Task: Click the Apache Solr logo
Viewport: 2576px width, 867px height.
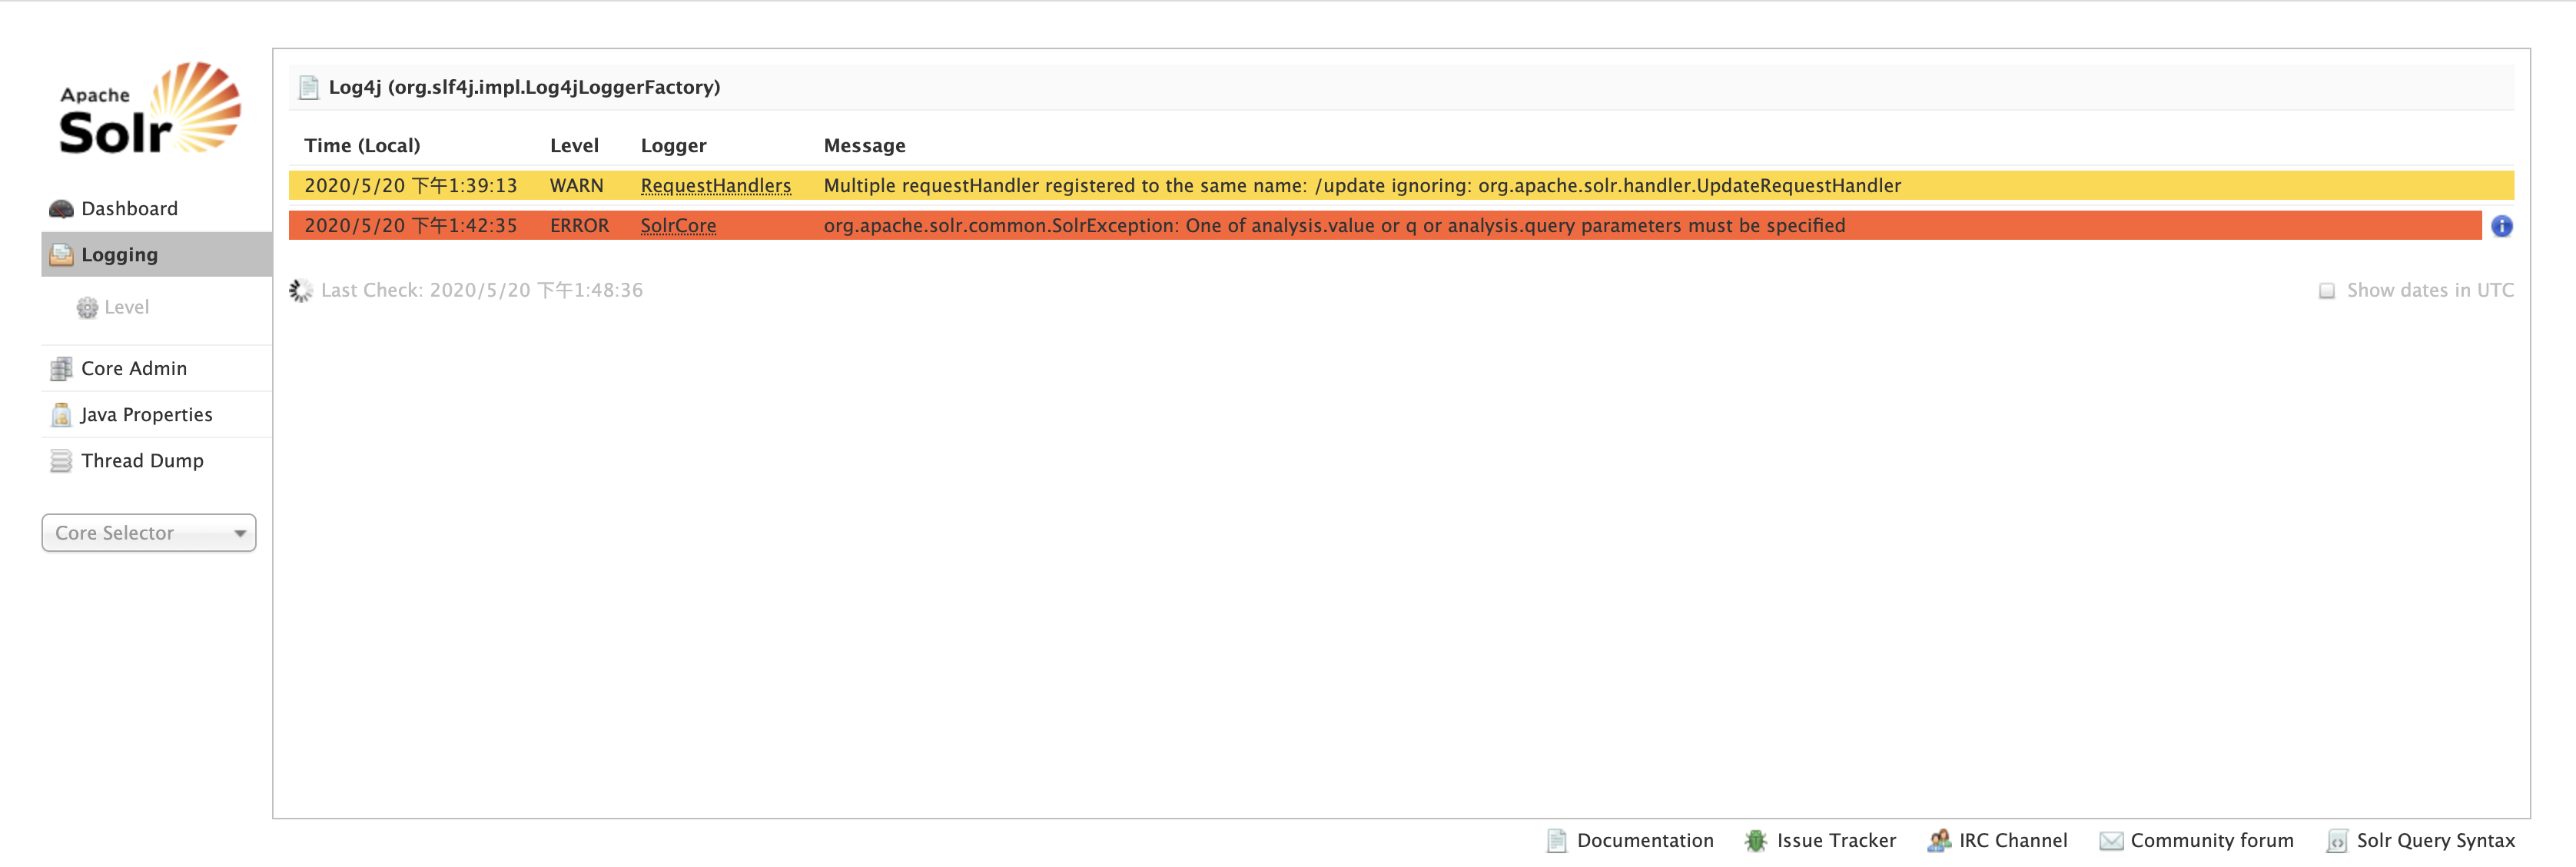Action: click(x=149, y=109)
